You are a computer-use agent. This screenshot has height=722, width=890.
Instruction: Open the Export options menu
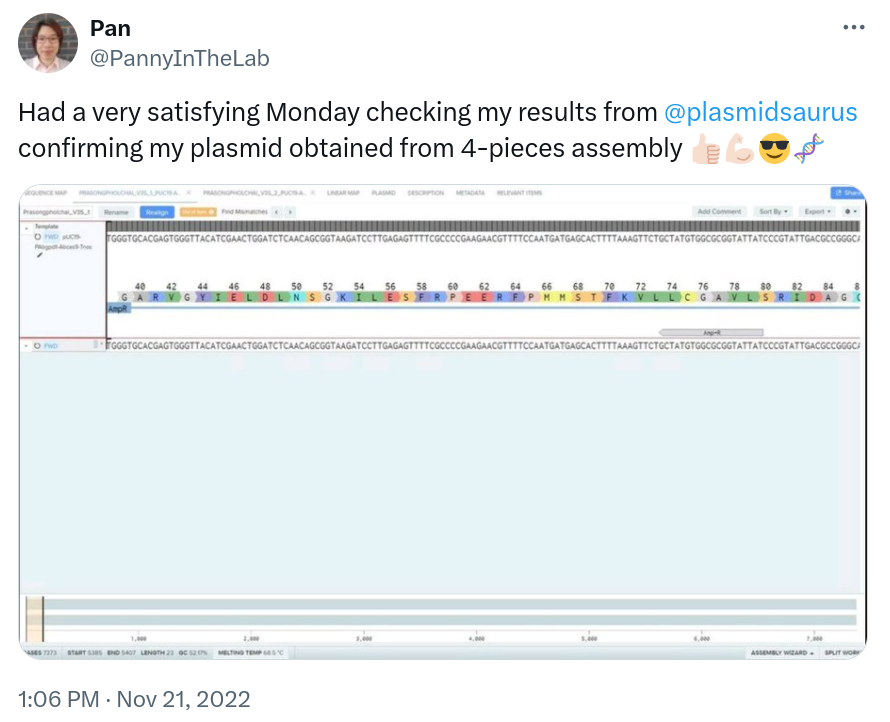click(817, 212)
